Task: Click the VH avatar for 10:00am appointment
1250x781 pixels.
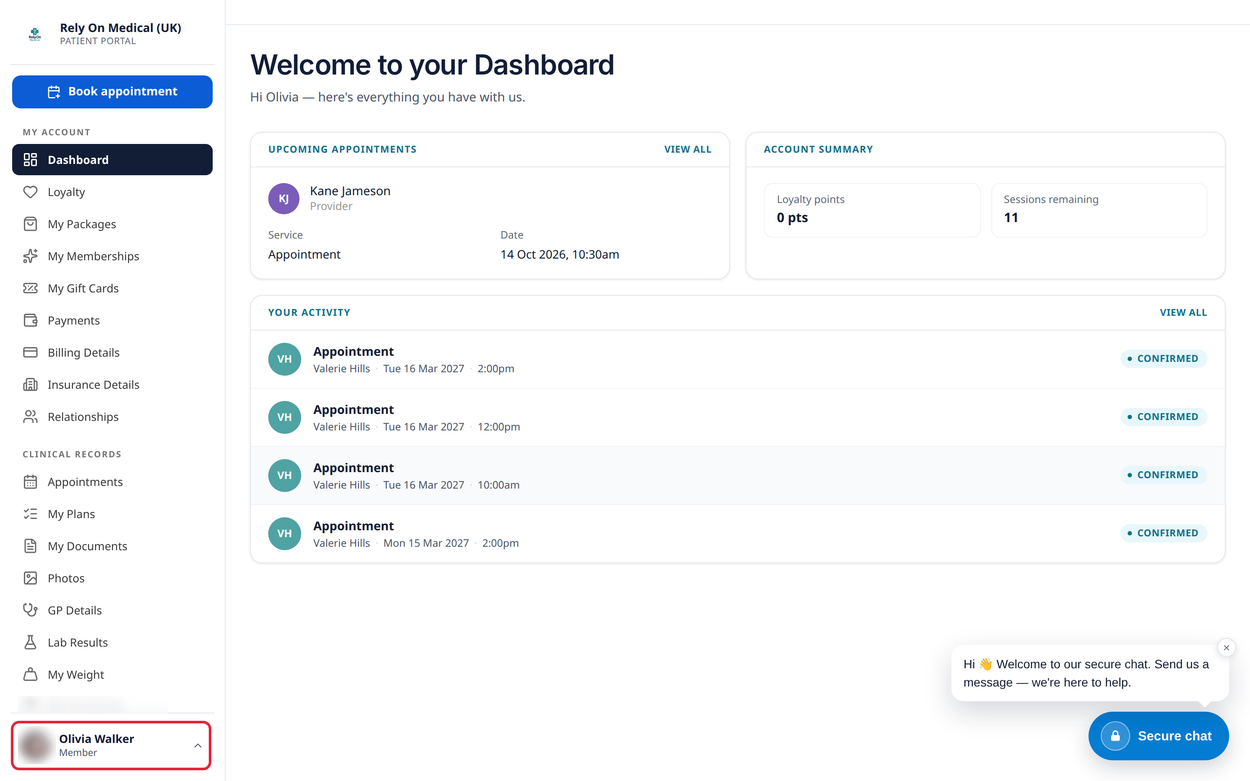Action: click(285, 475)
